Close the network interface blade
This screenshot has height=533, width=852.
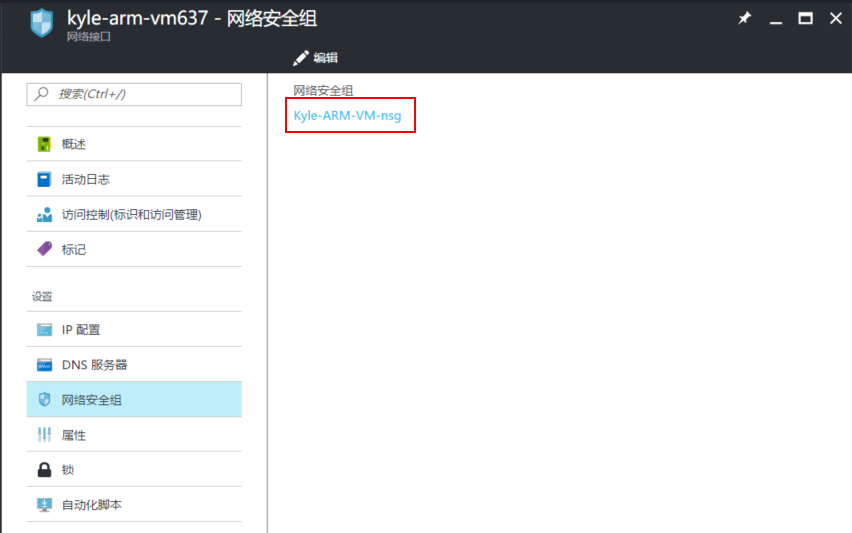[x=835, y=19]
